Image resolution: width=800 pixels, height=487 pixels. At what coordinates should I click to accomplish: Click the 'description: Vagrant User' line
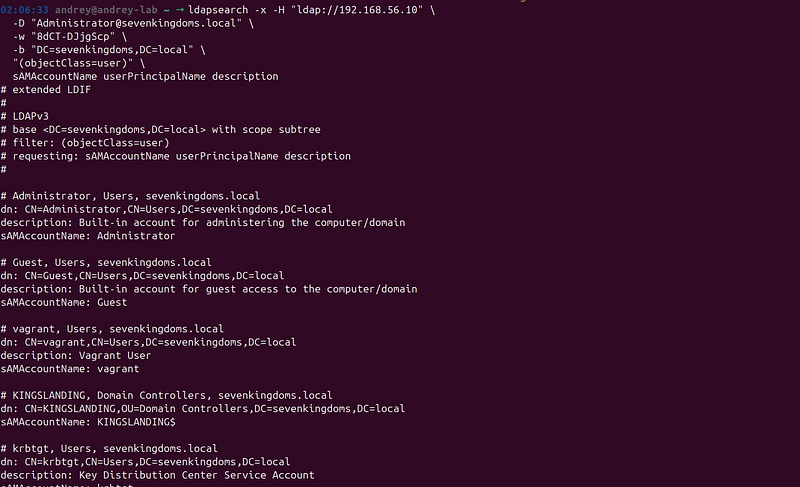point(76,355)
